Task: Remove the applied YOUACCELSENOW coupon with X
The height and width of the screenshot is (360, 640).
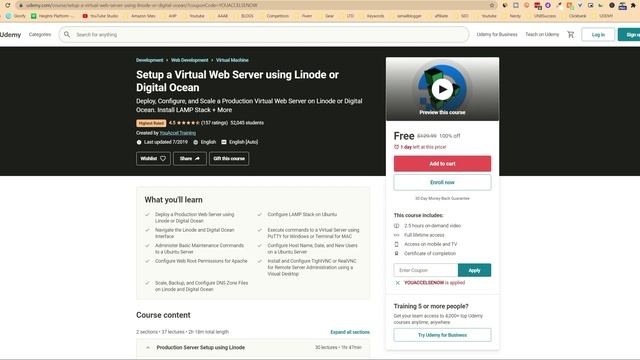Action: (x=398, y=282)
